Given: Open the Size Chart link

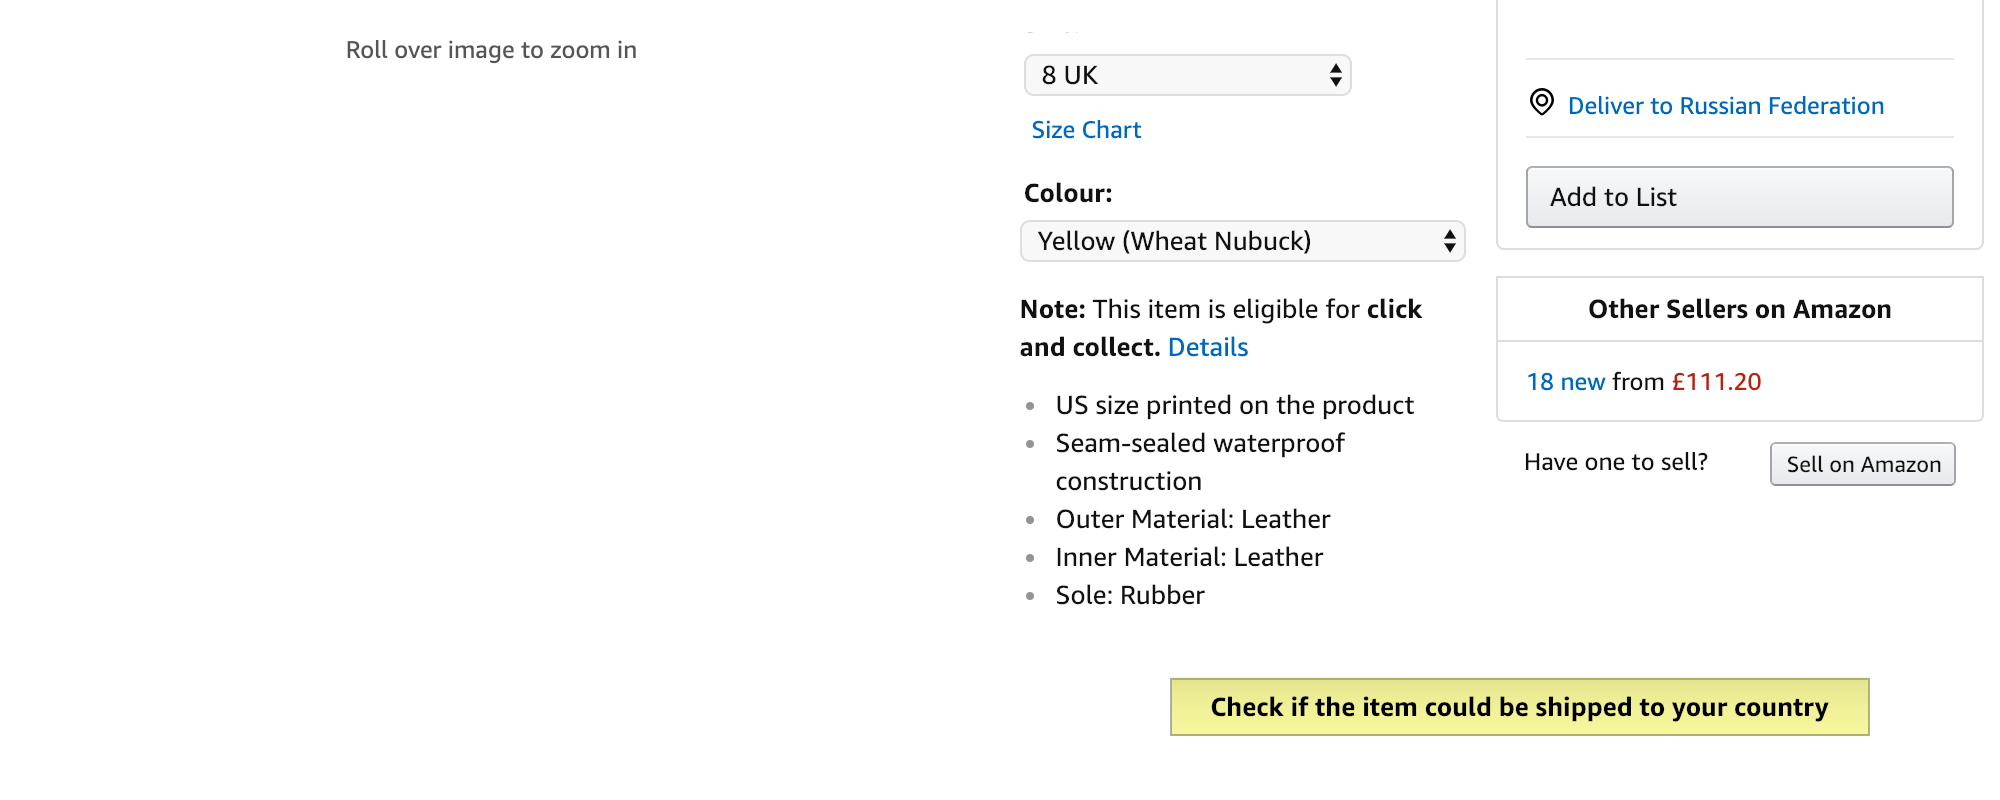Looking at the screenshot, I should click(x=1086, y=130).
